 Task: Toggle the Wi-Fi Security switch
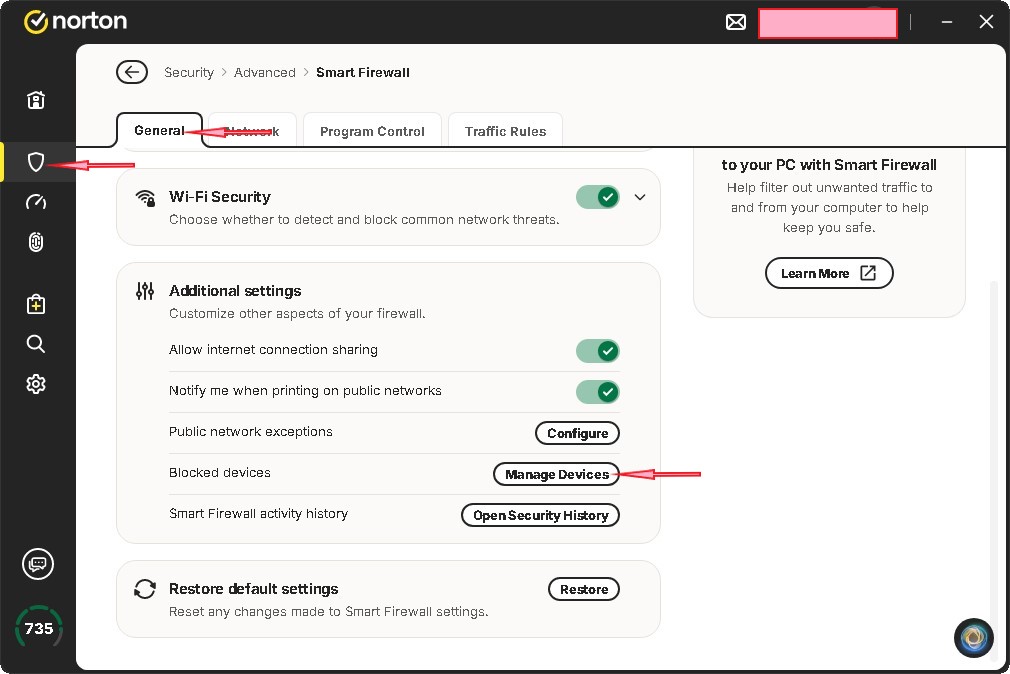pos(598,197)
